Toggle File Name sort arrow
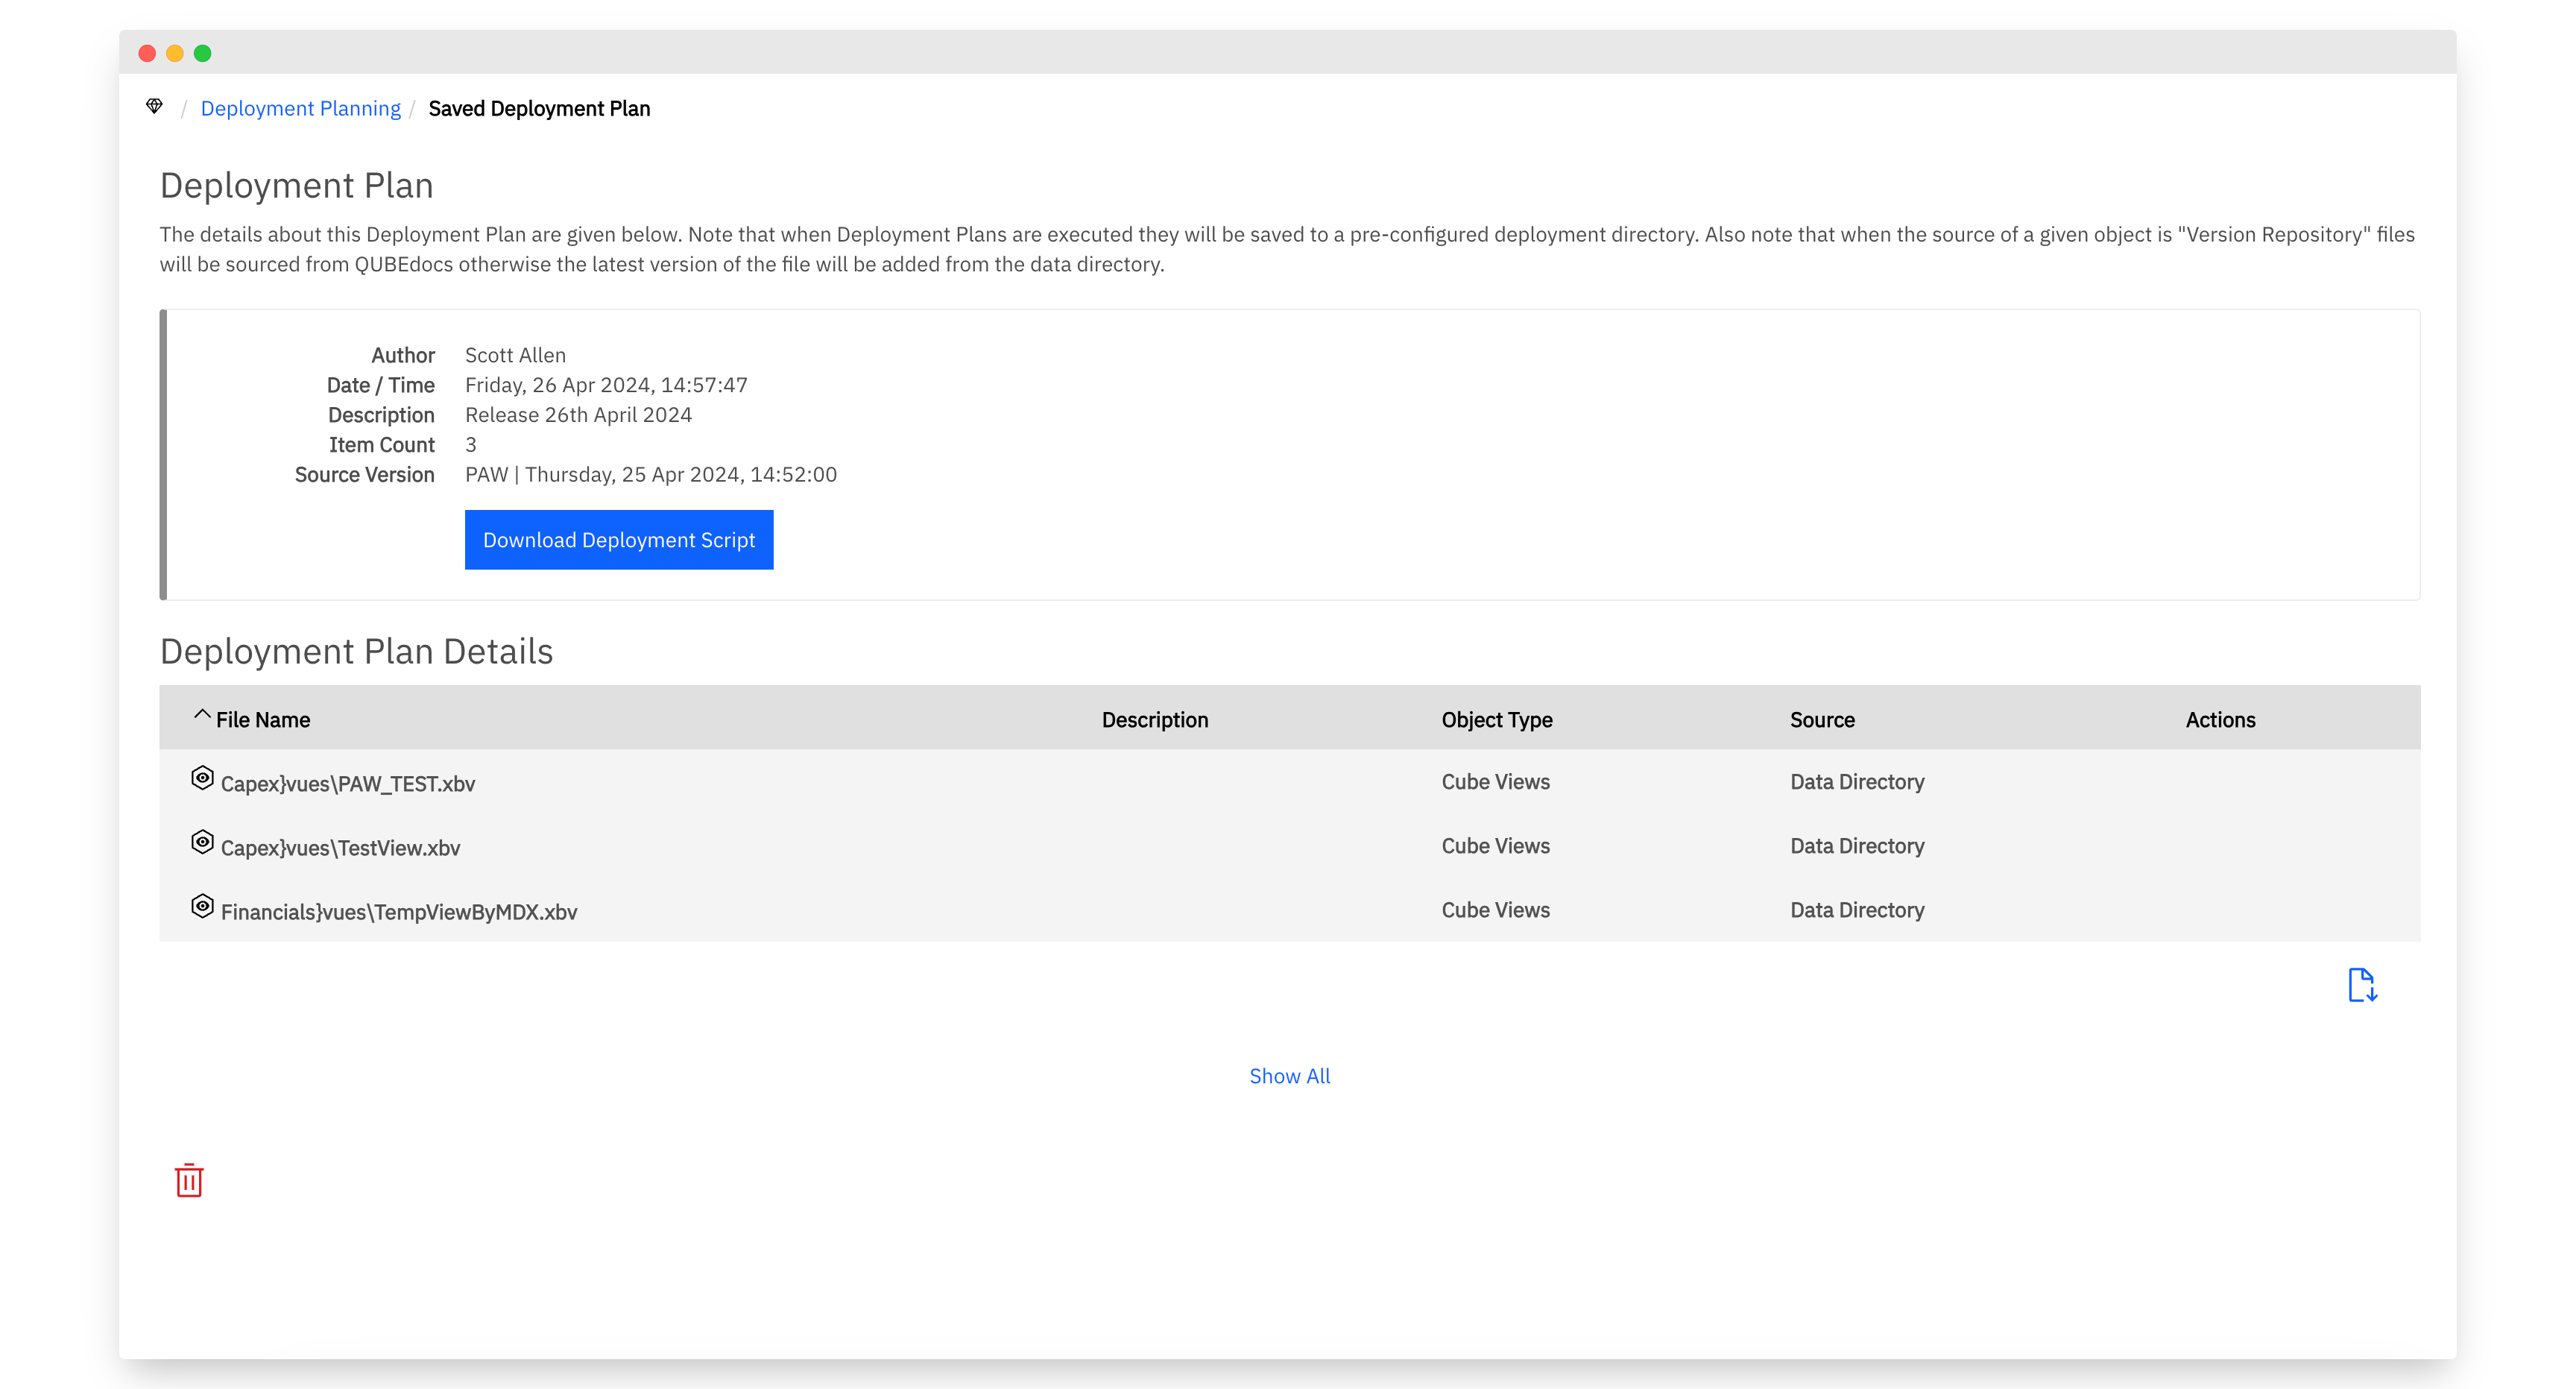Image resolution: width=2576 pixels, height=1389 pixels. [202, 715]
